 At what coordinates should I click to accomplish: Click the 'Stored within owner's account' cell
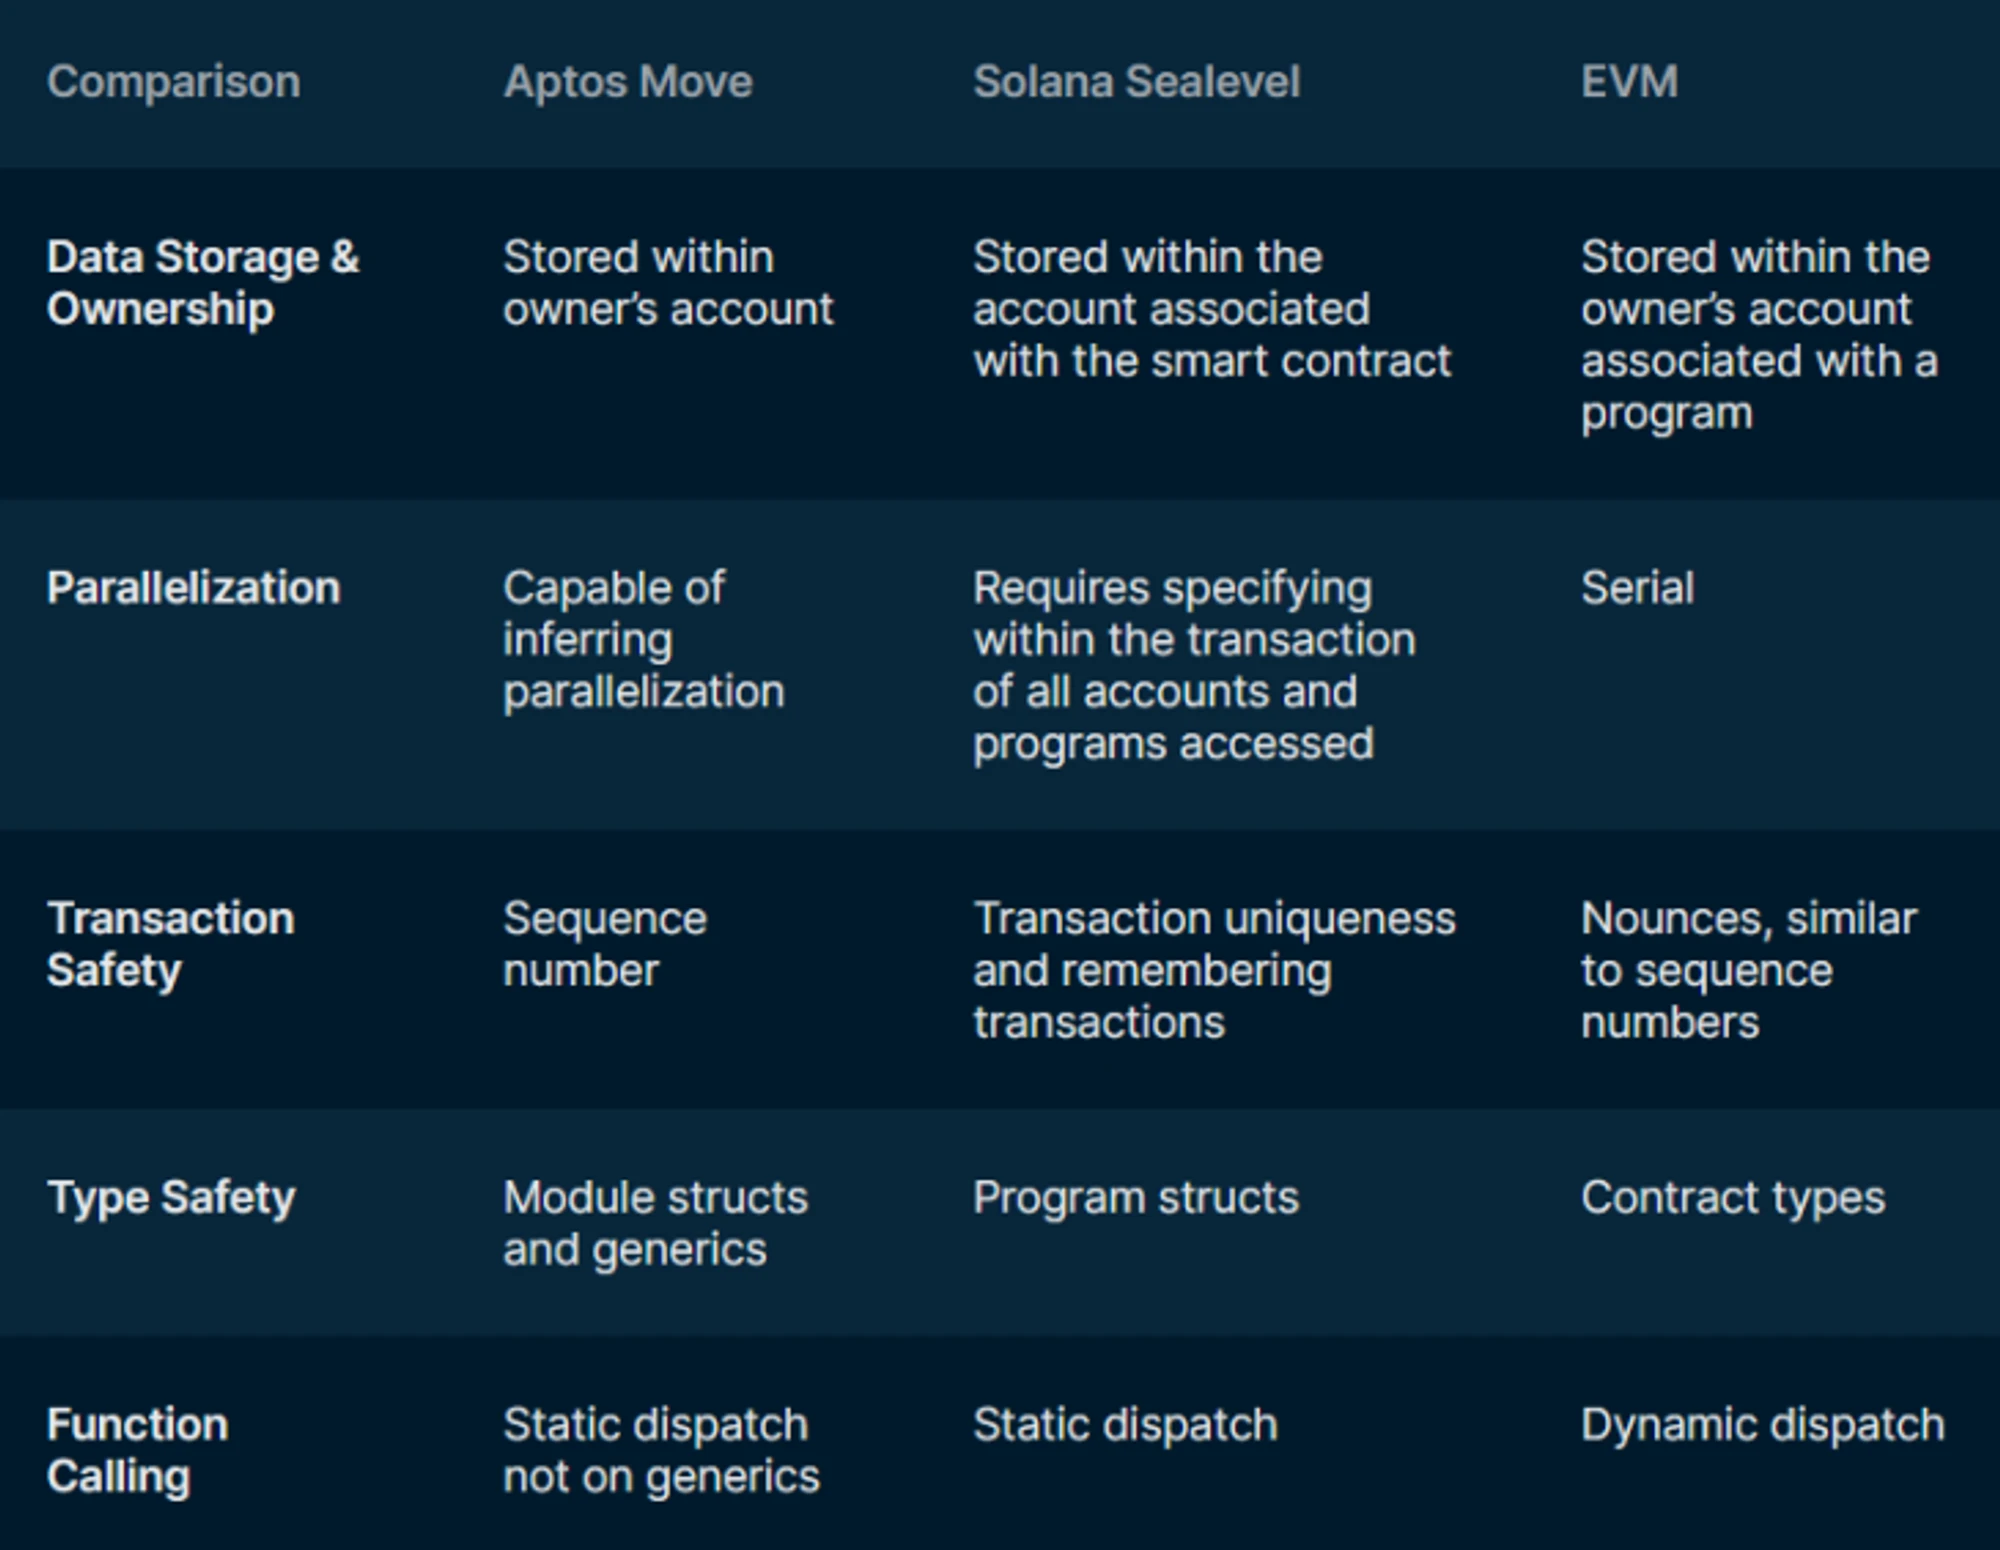[x=667, y=283]
